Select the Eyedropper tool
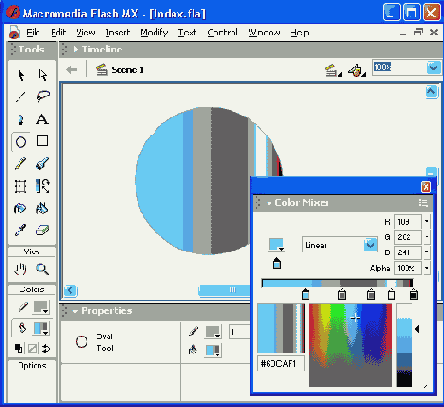 [x=21, y=230]
